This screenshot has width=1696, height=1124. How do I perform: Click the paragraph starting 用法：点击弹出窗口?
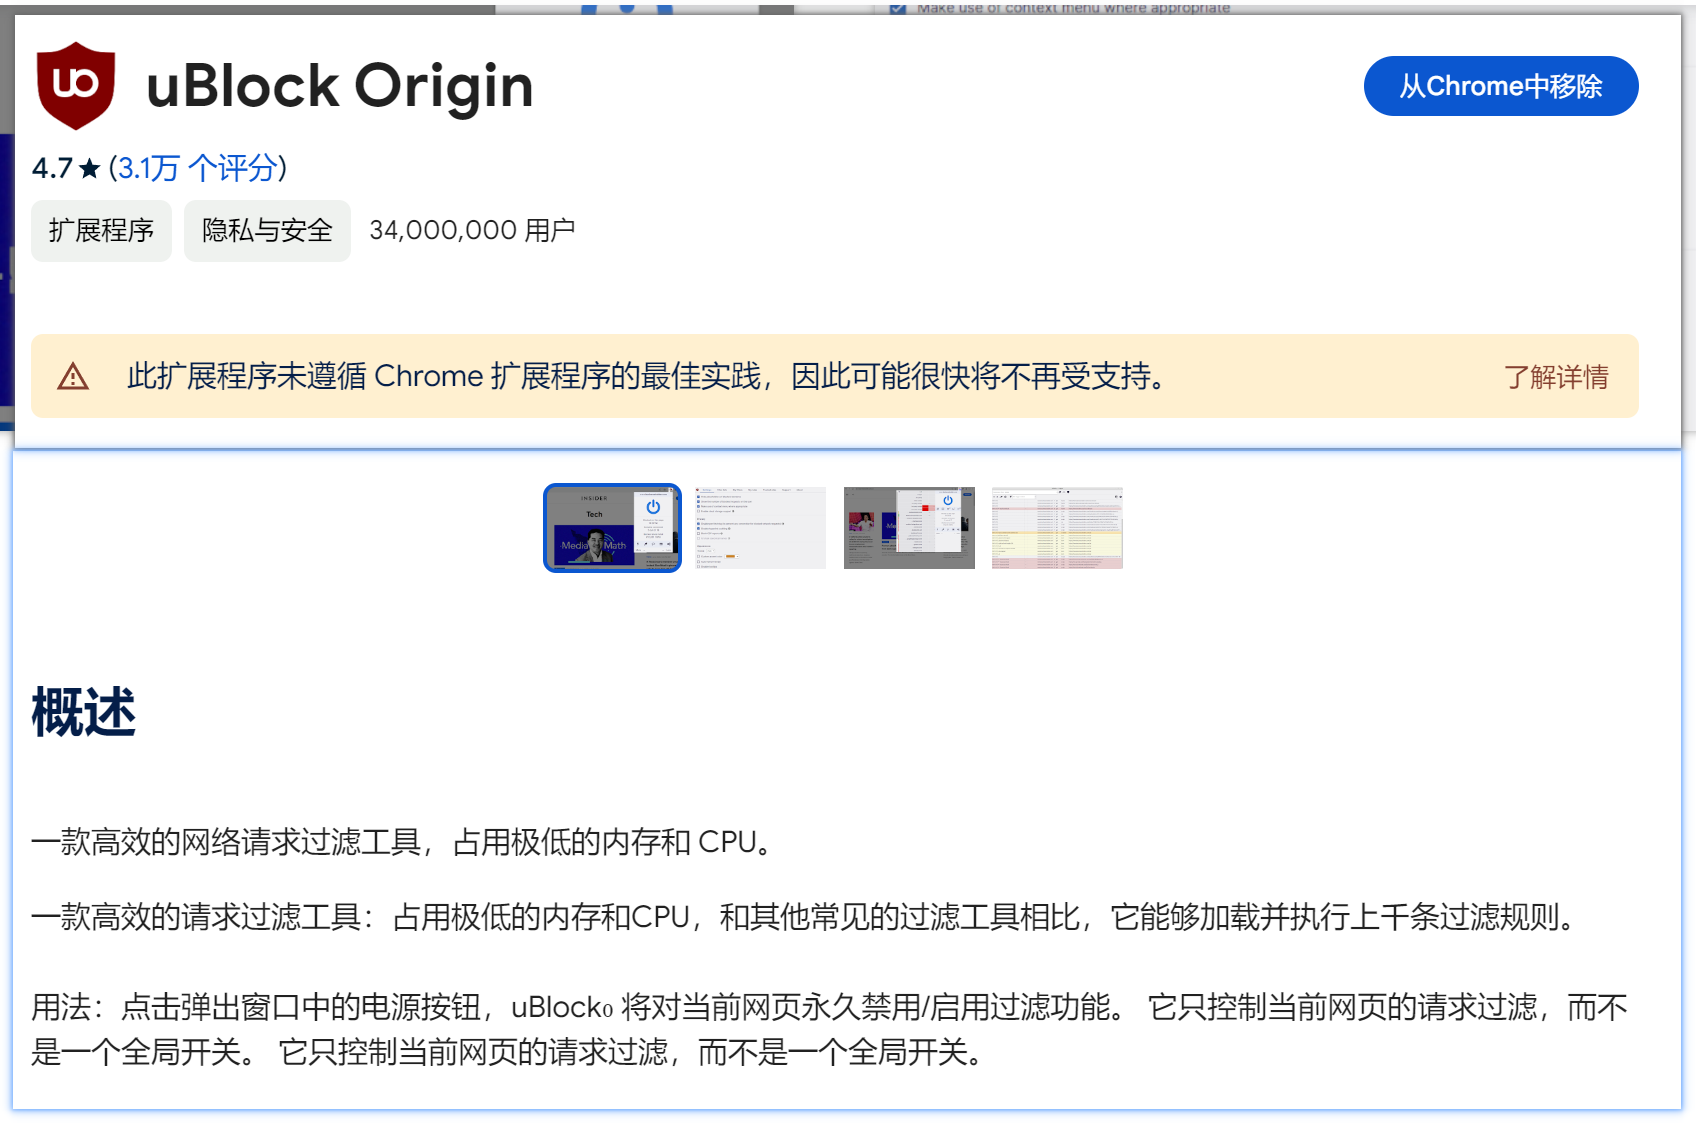[830, 1029]
